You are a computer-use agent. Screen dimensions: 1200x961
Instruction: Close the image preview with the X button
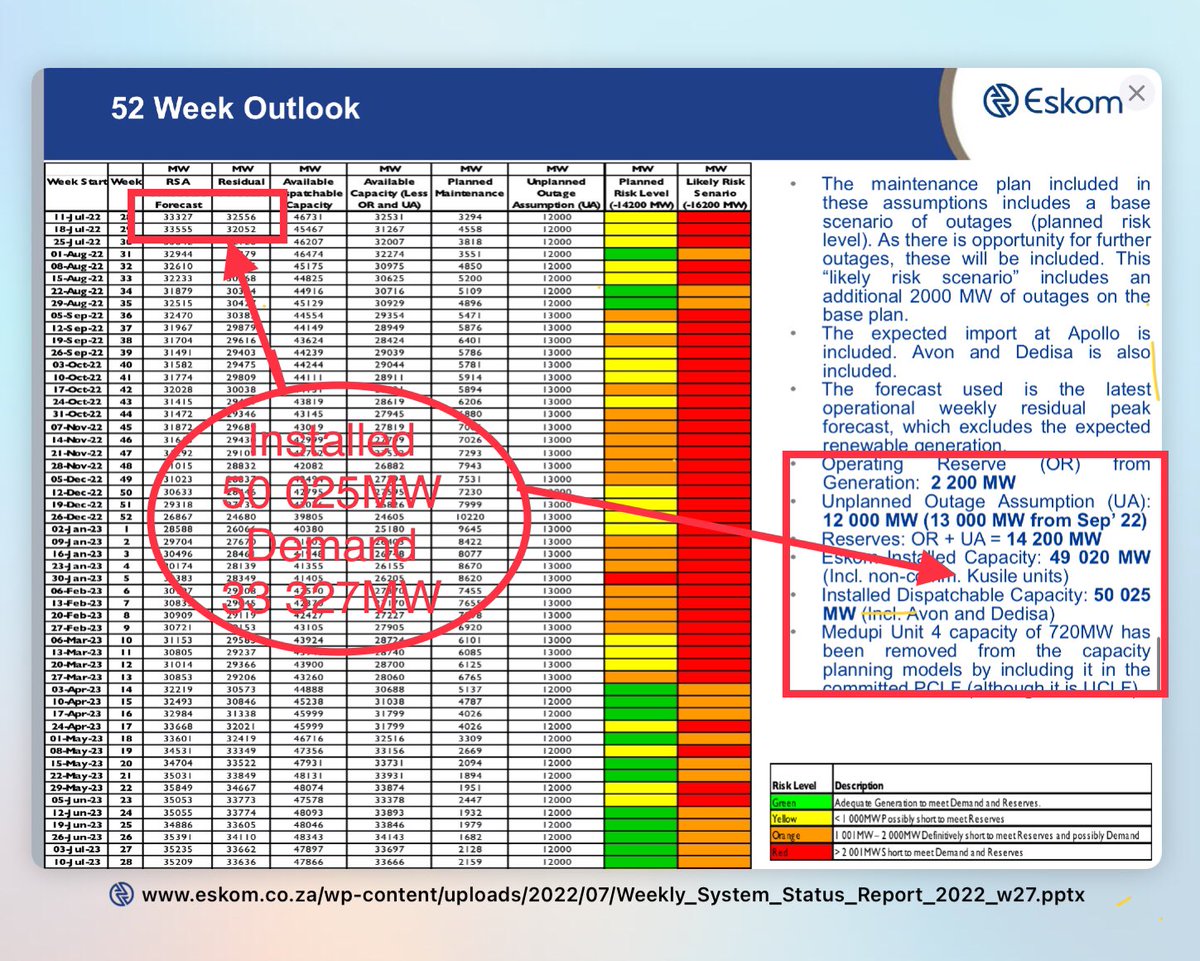[1136, 95]
